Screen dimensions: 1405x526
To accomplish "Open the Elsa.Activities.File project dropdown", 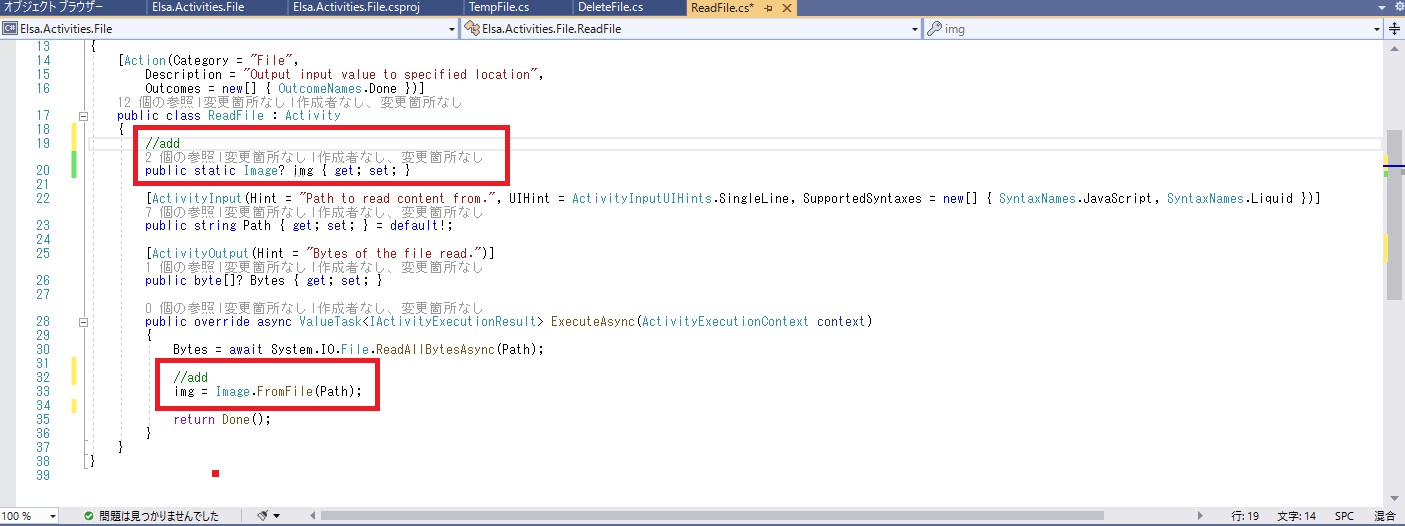I will 229,29.
